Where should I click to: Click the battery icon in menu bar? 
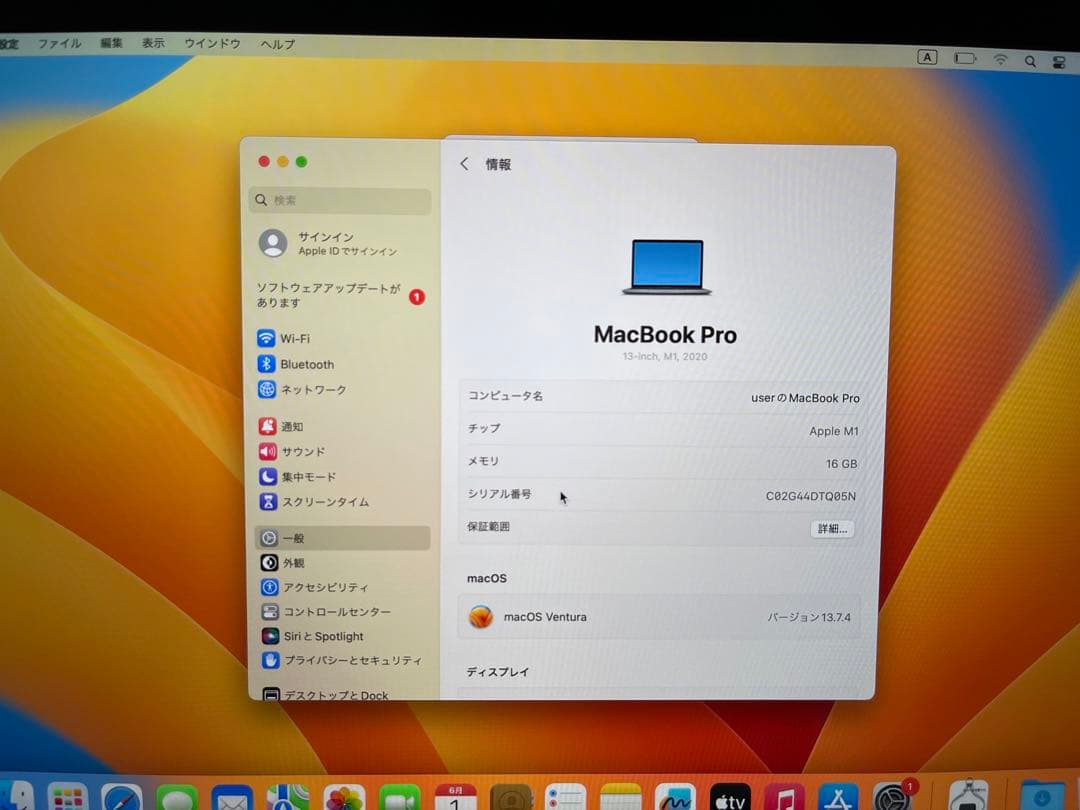pos(965,58)
